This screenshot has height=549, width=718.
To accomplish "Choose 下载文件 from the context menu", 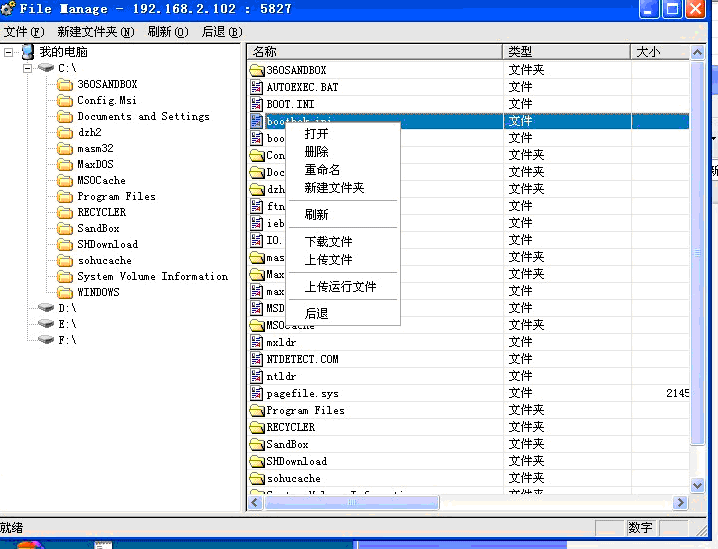I will 328,242.
